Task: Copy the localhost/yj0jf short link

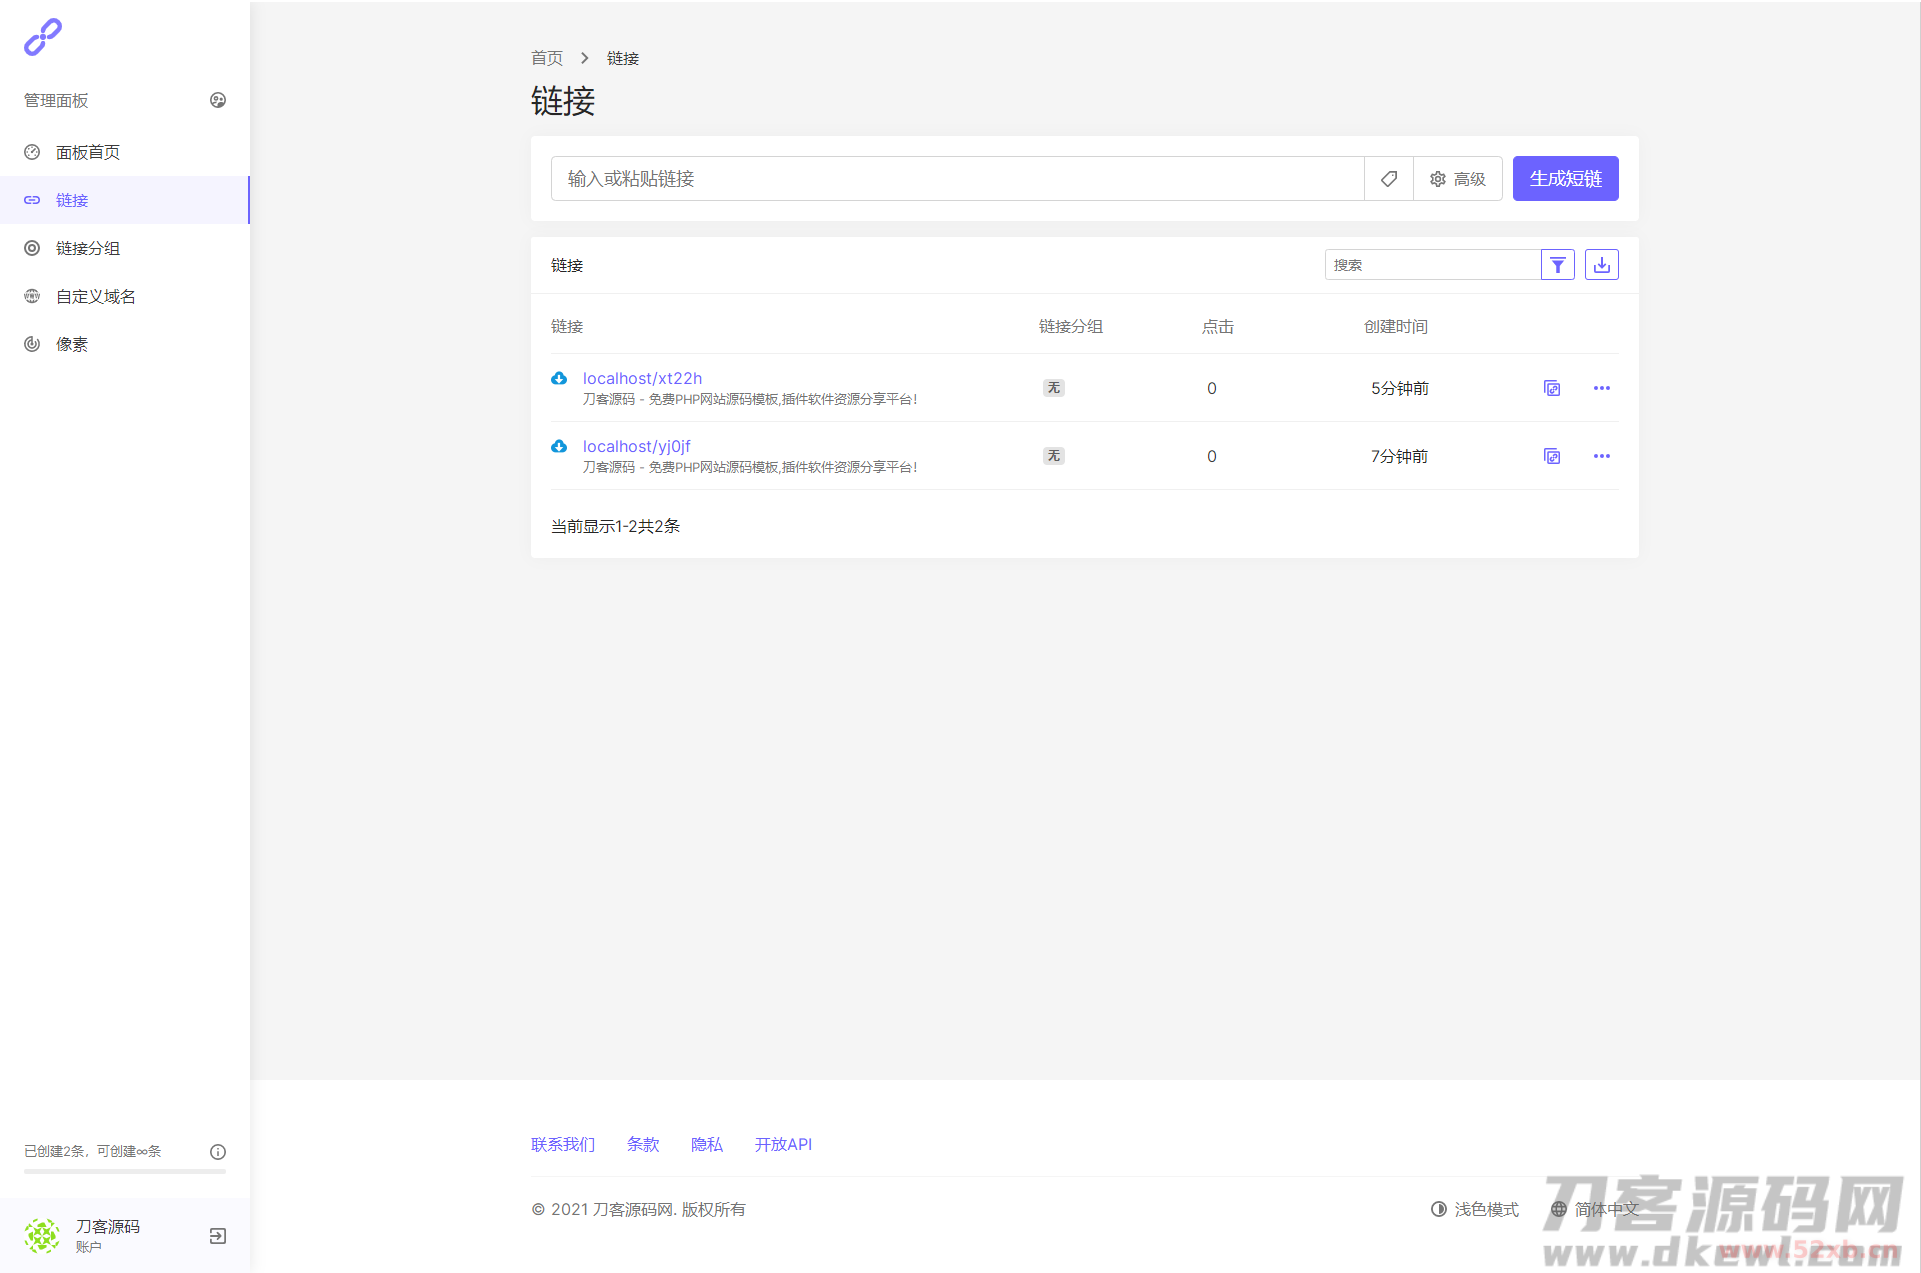Action: pos(1551,456)
